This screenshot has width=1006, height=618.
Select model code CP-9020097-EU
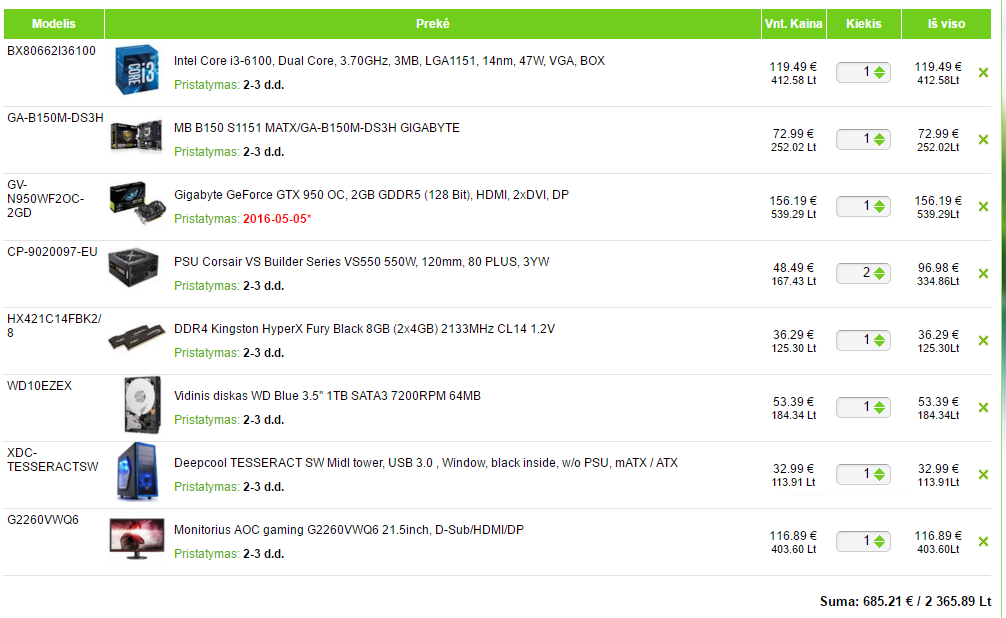[53, 252]
